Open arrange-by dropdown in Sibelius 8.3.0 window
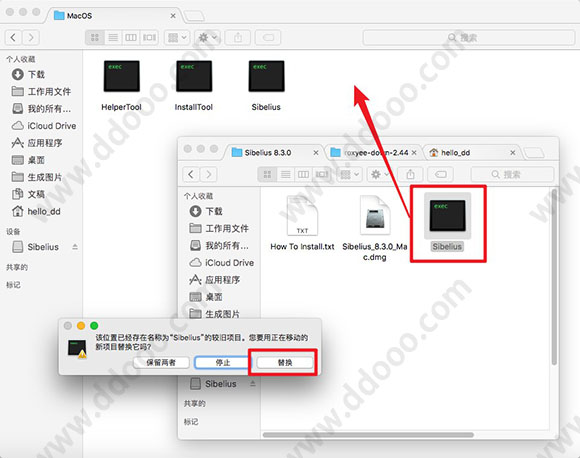This screenshot has height=458, width=580. pyautogui.click(x=349, y=174)
